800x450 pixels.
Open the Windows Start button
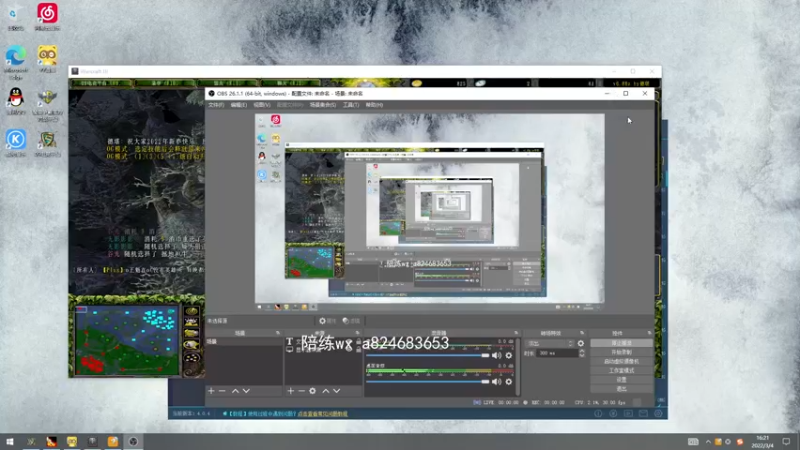pos(10,442)
